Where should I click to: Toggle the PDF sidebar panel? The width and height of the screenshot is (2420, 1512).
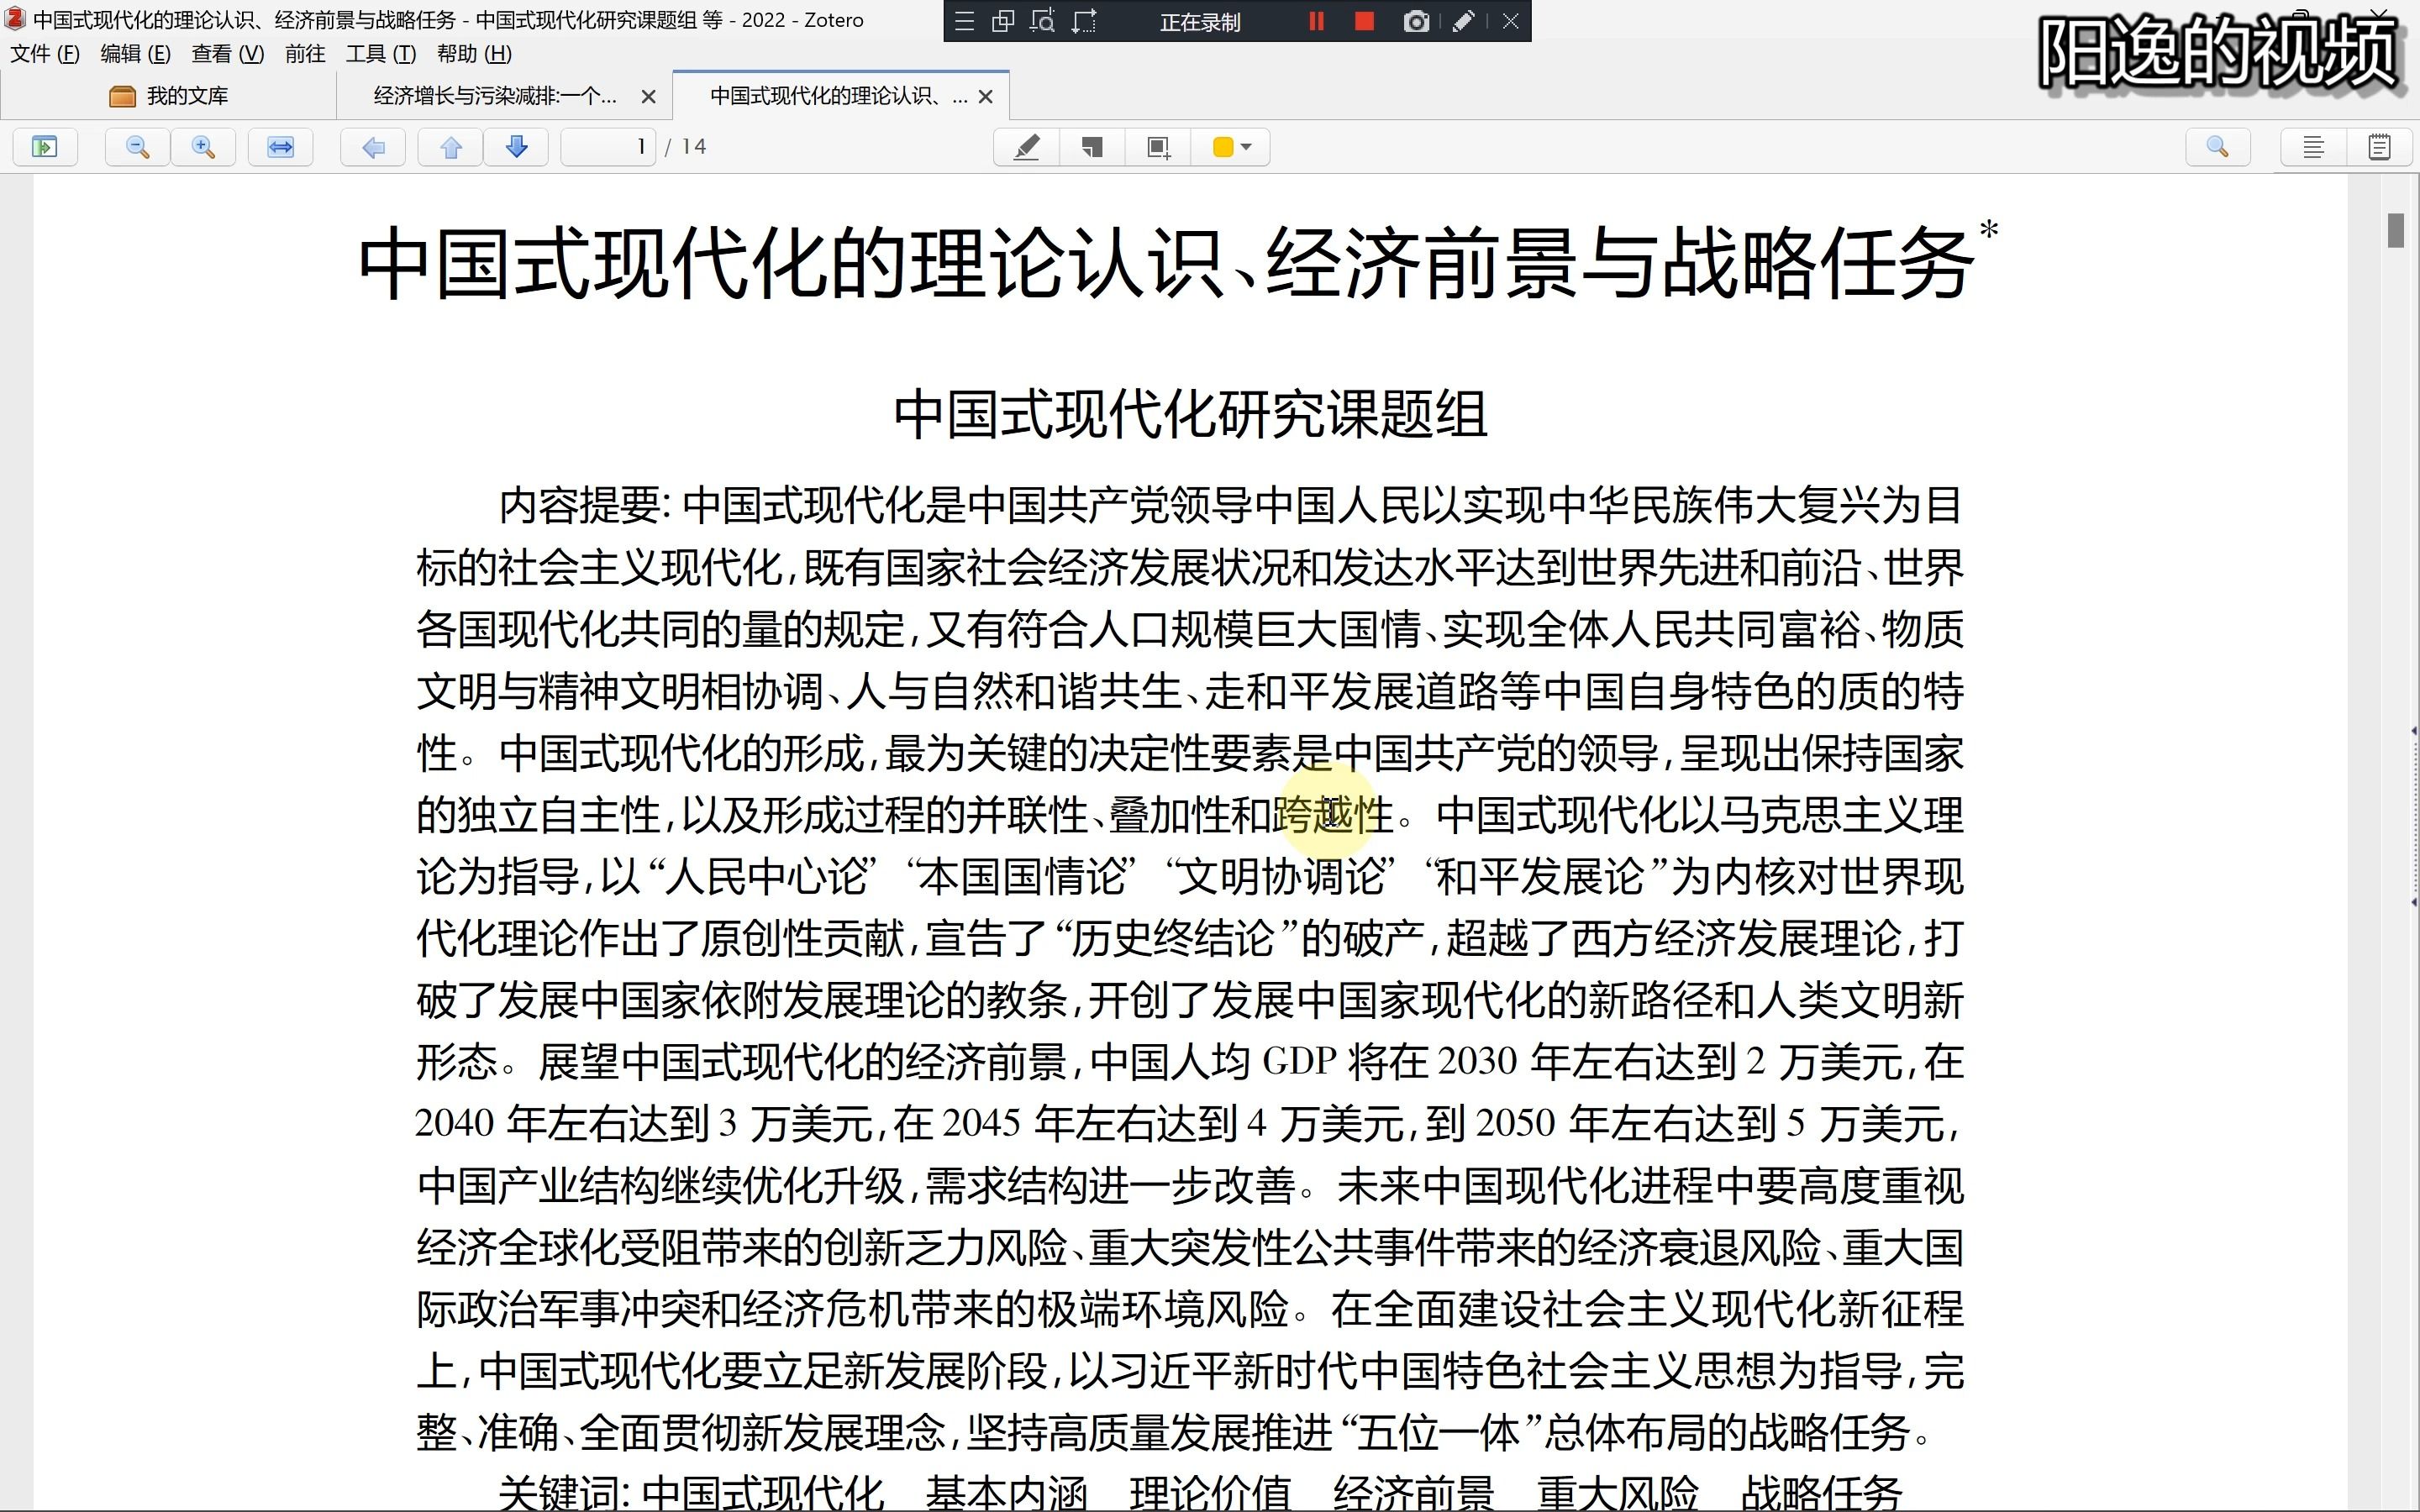pyautogui.click(x=45, y=147)
